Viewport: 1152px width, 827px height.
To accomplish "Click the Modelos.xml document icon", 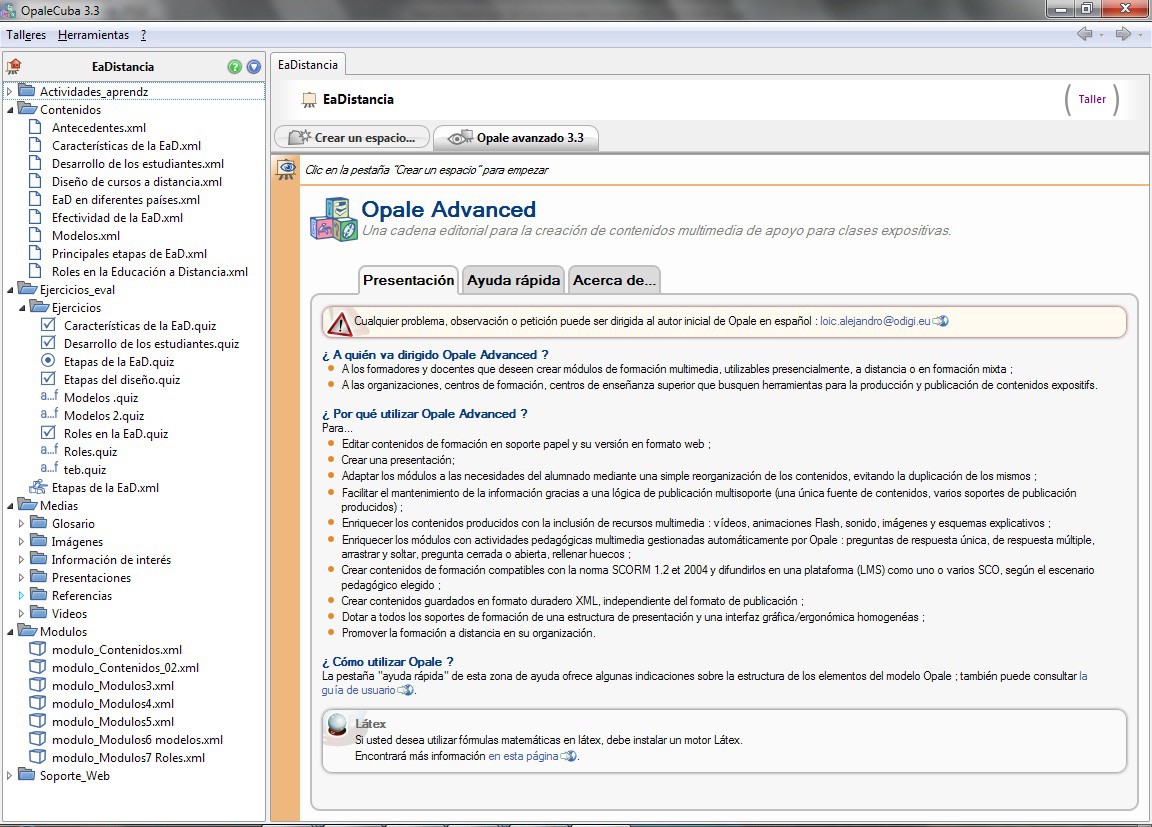I will click(35, 235).
